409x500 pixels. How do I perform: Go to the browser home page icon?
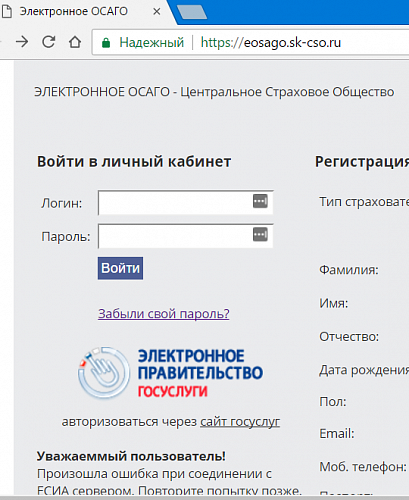(75, 42)
